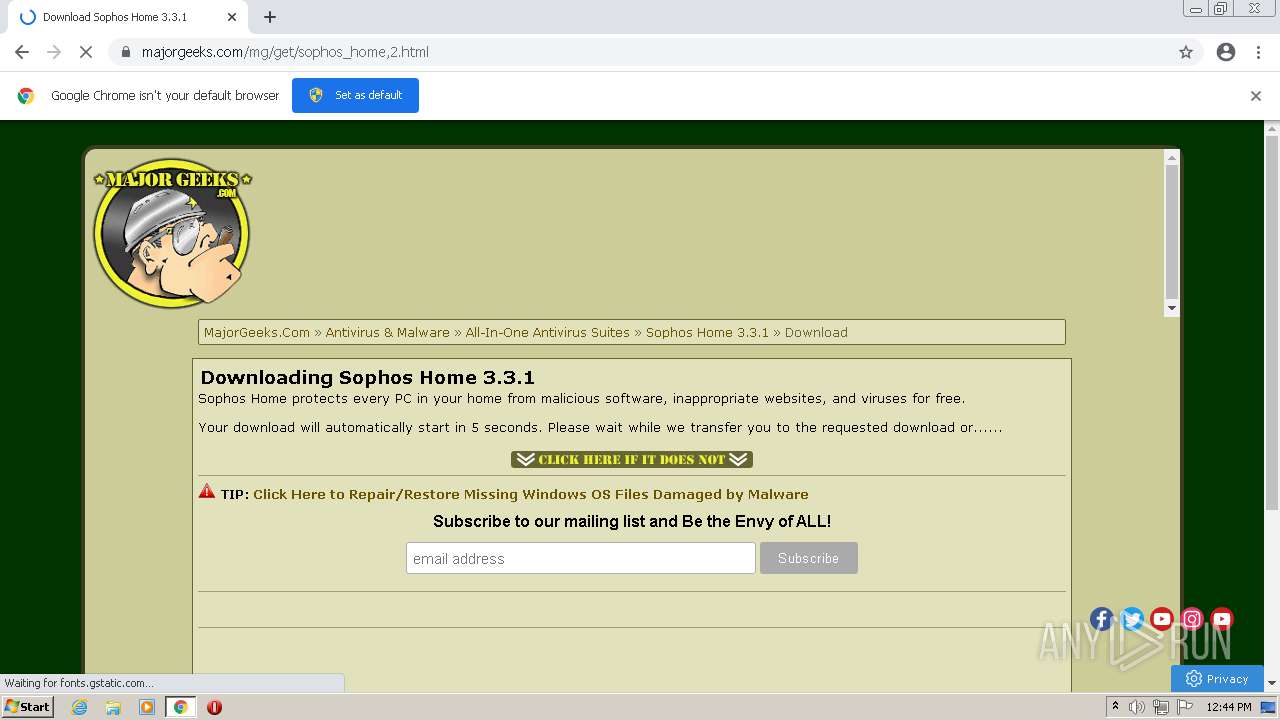Click page scrollbar down arrow
The width and height of the screenshot is (1280, 720).
tap(1272, 683)
